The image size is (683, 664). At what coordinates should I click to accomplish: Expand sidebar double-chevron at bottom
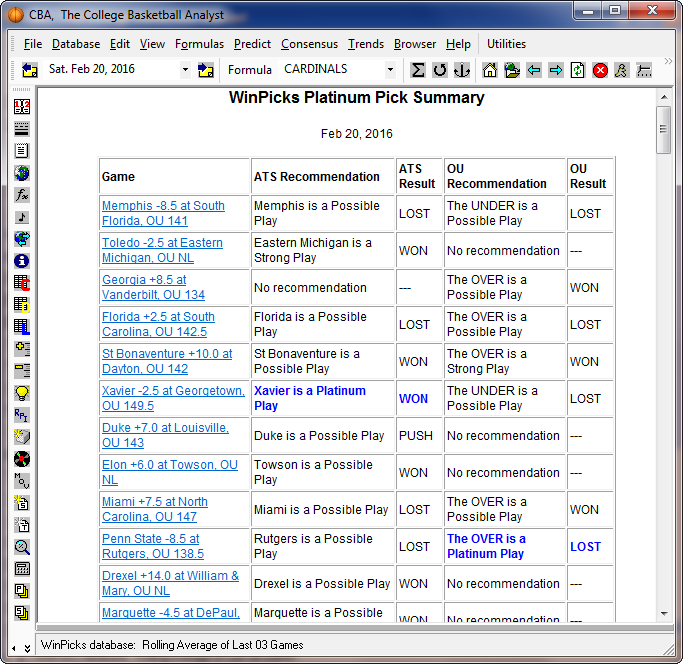click(27, 649)
